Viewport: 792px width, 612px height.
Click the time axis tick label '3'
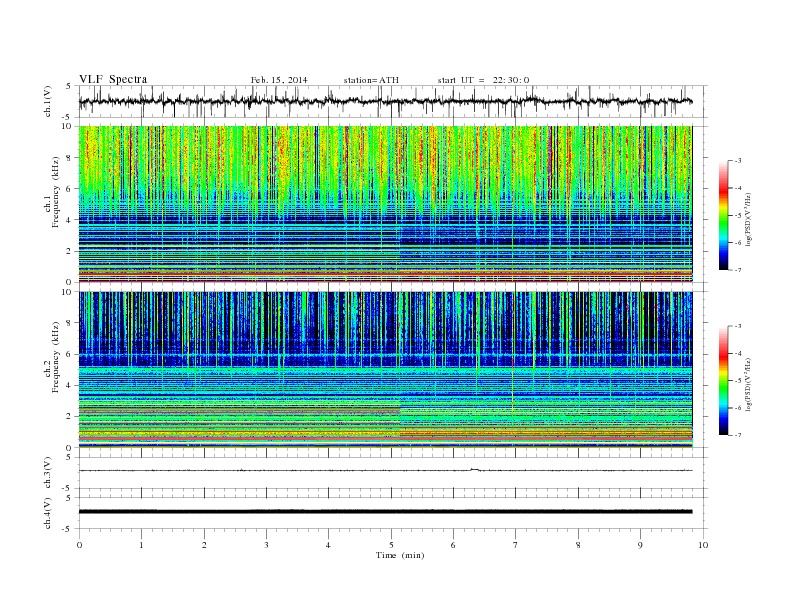(266, 545)
